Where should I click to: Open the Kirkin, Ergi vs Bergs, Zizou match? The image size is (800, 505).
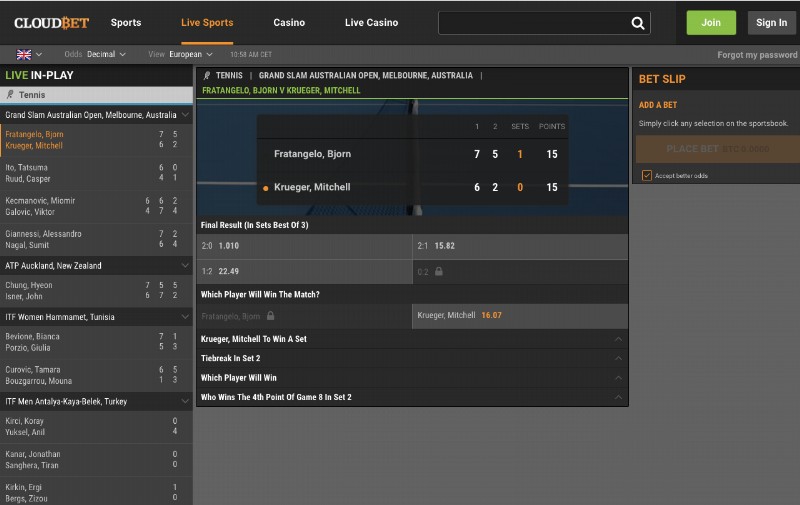[x=96, y=493]
